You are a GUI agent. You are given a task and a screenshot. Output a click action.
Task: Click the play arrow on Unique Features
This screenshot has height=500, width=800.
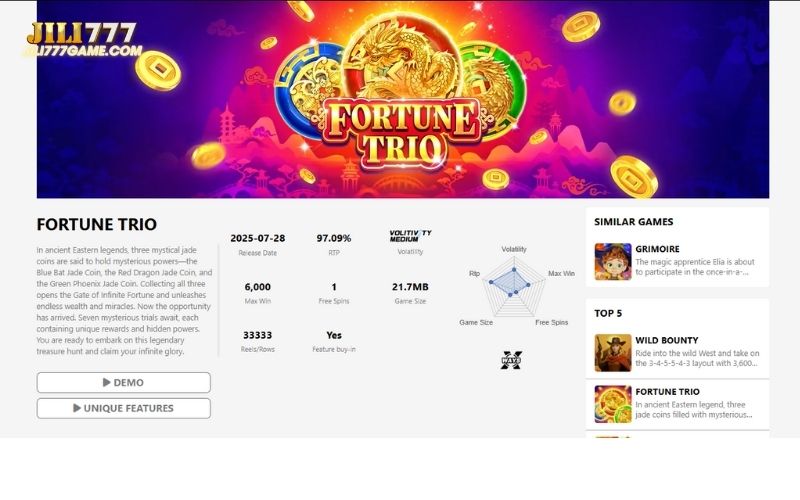click(77, 408)
